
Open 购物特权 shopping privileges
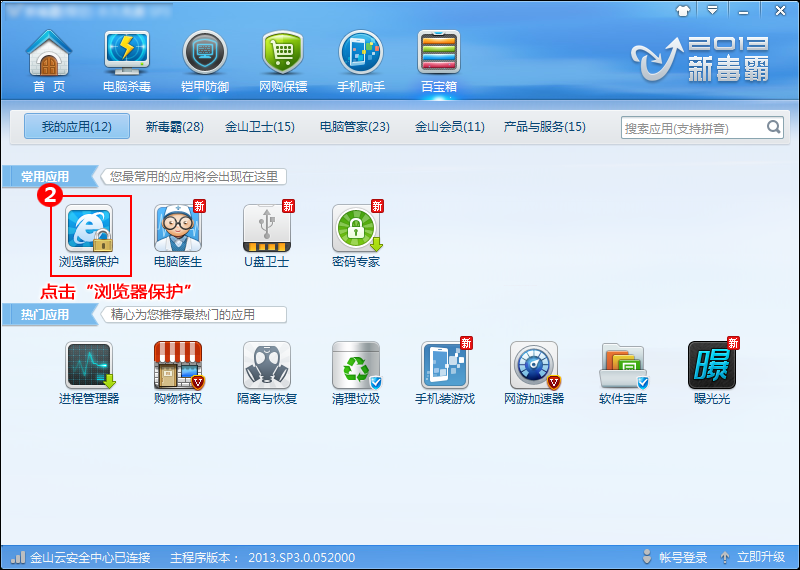click(178, 373)
